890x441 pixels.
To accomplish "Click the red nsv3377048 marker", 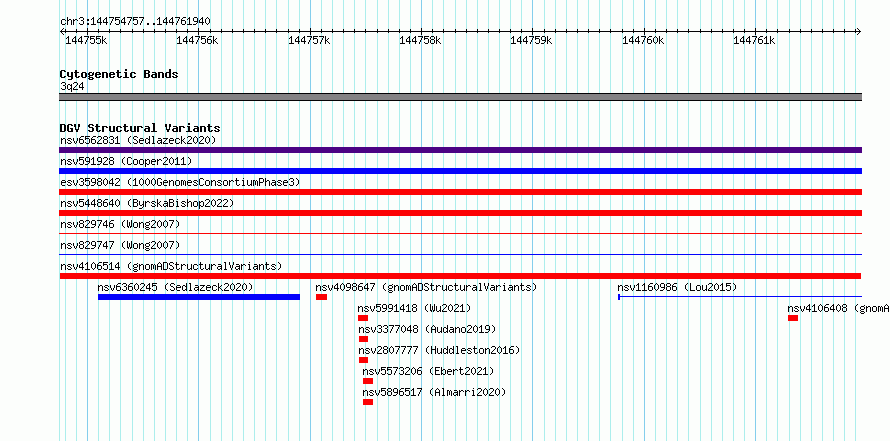I will pos(363,339).
